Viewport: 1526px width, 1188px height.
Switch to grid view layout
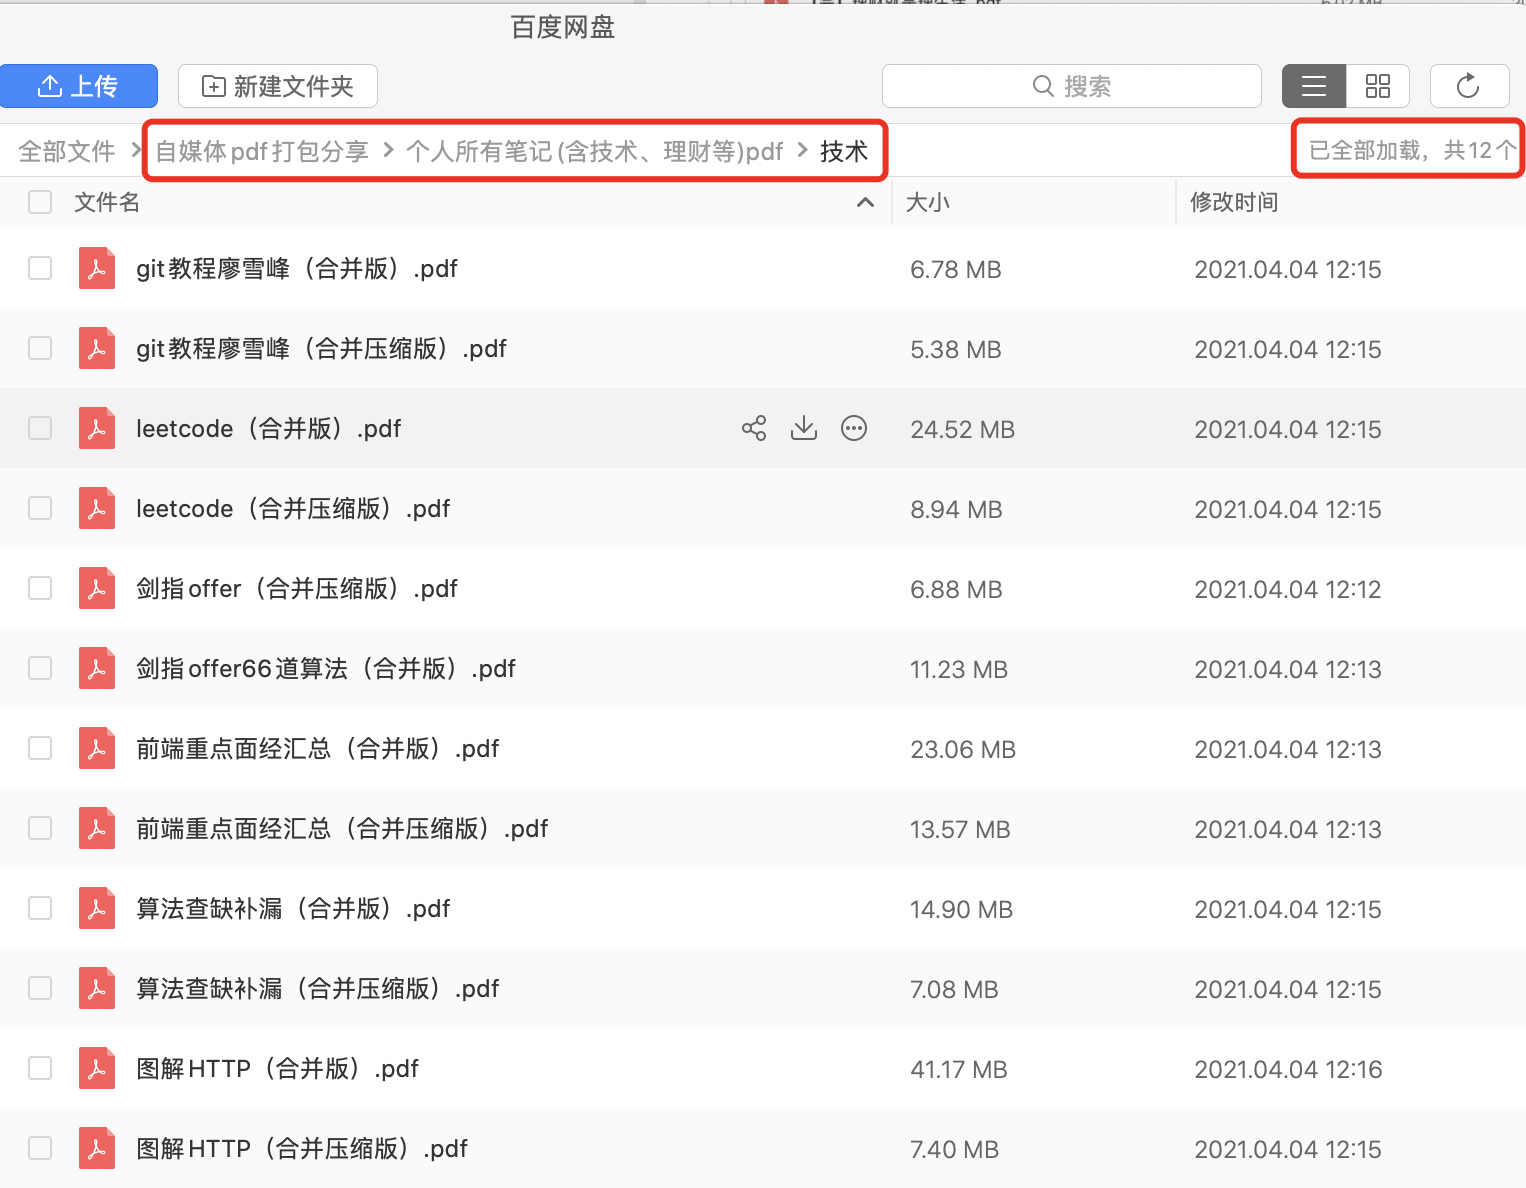1377,86
